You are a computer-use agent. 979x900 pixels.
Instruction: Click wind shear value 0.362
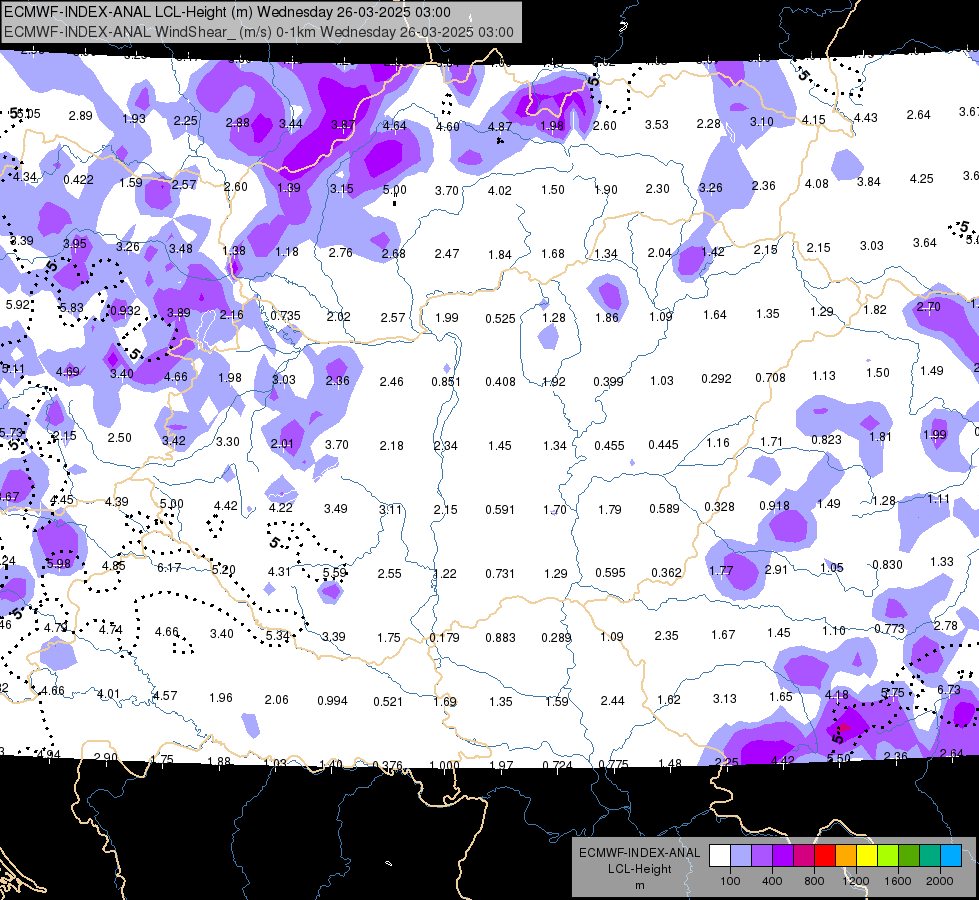pyautogui.click(x=666, y=573)
